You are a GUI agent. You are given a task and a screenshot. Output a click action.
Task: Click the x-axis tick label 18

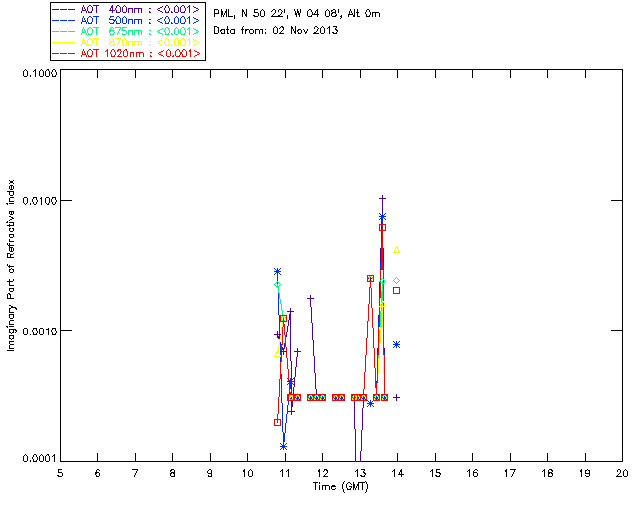point(547,473)
